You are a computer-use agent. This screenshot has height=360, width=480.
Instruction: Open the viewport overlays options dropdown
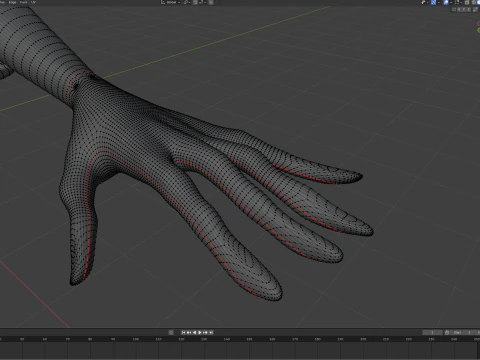[x=451, y=2]
